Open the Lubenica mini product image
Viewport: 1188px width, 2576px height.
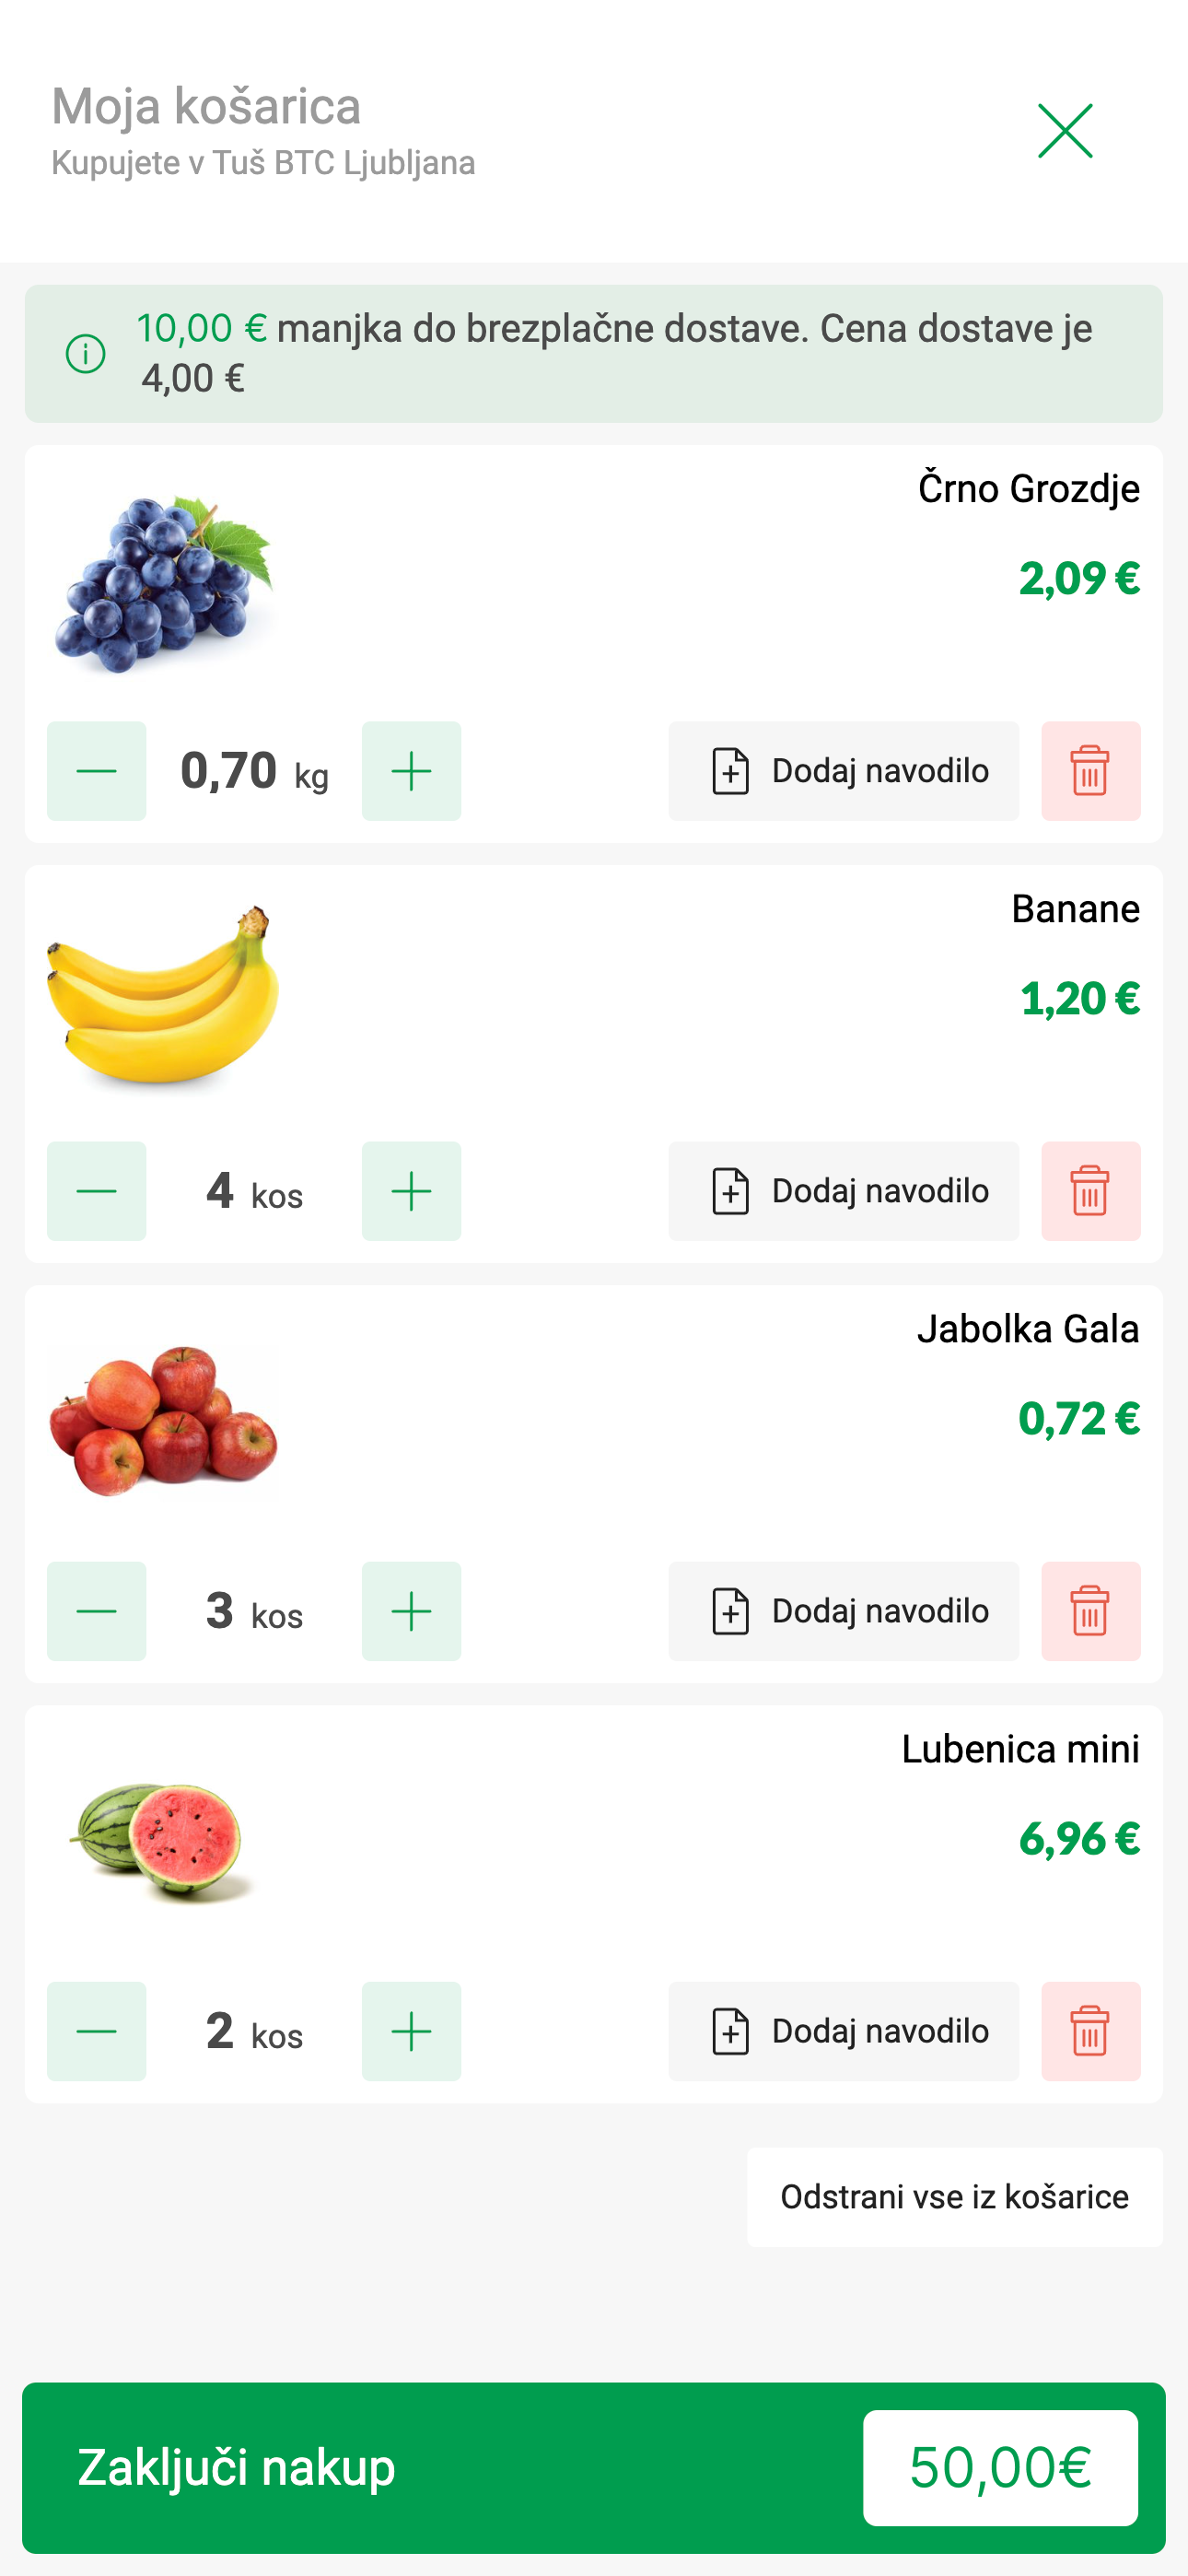pyautogui.click(x=160, y=1840)
